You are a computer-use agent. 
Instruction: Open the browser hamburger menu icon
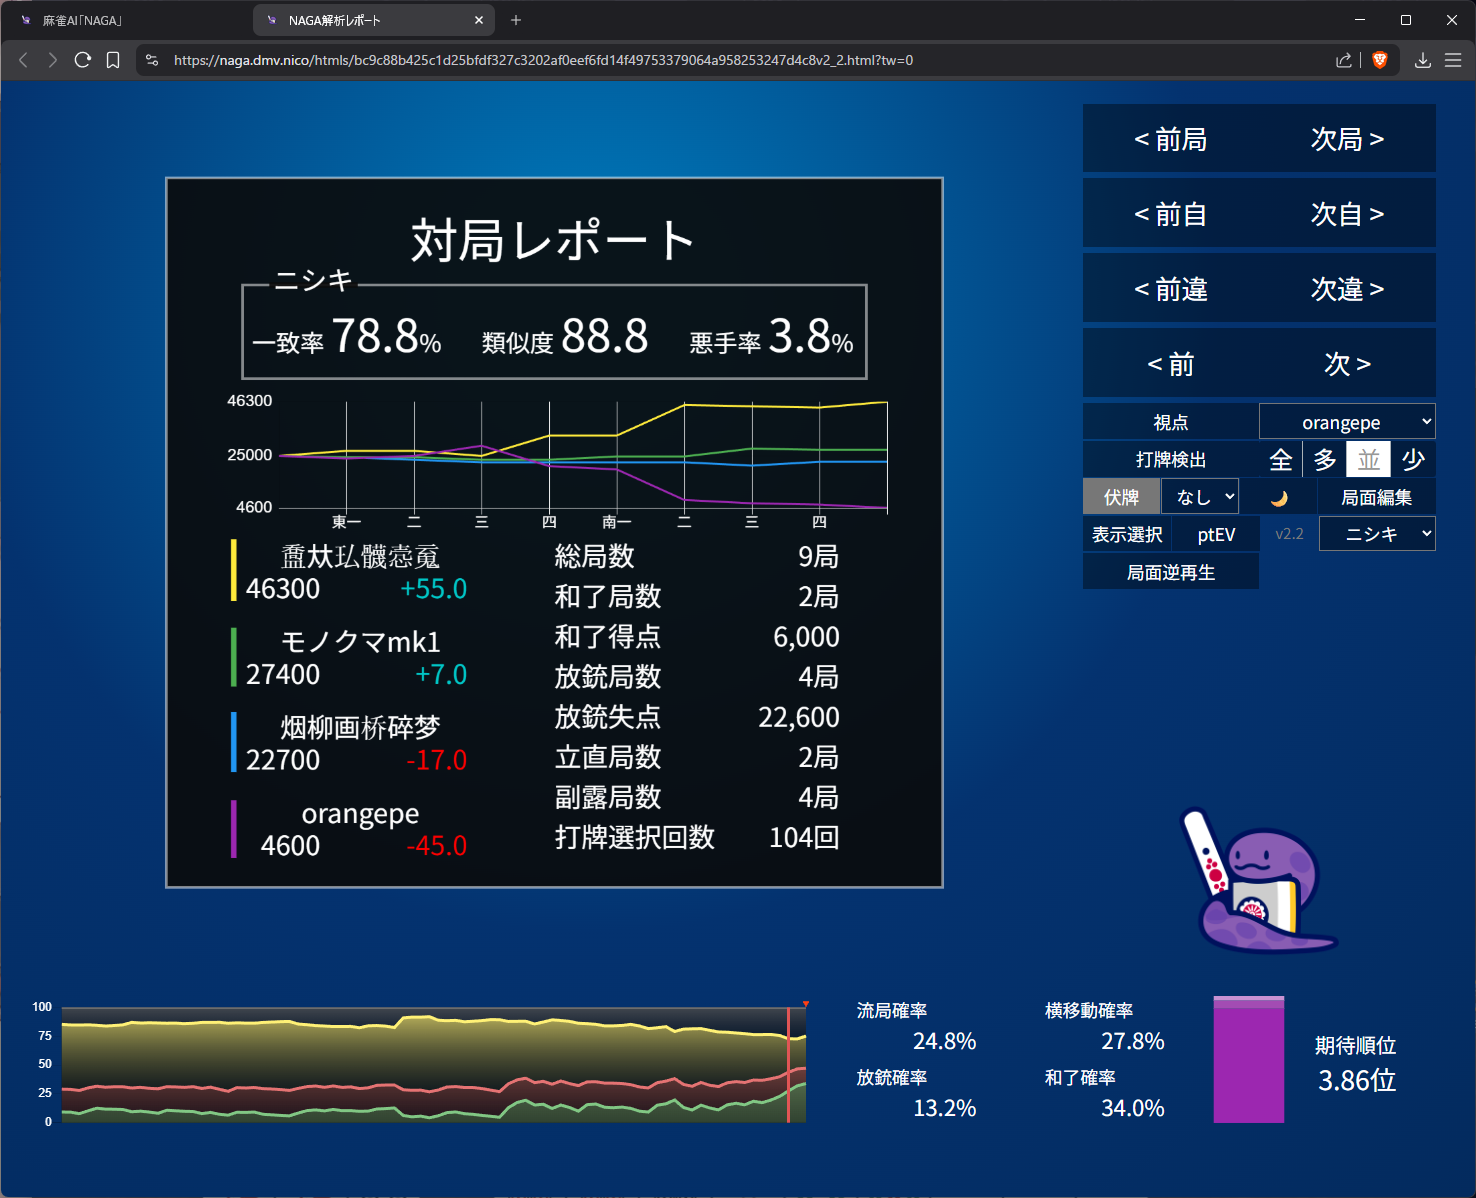click(1453, 60)
